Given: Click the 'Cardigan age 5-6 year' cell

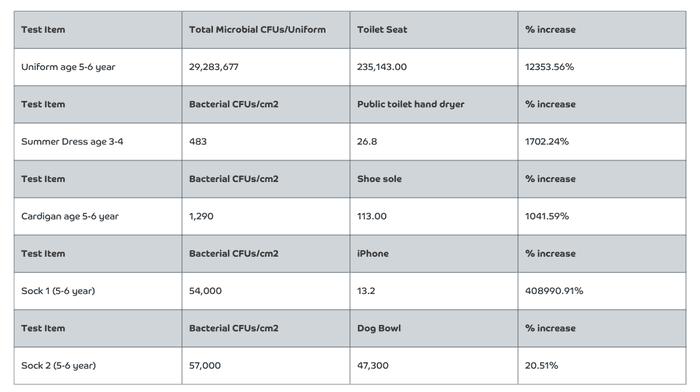Looking at the screenshot, I should 98,216.
